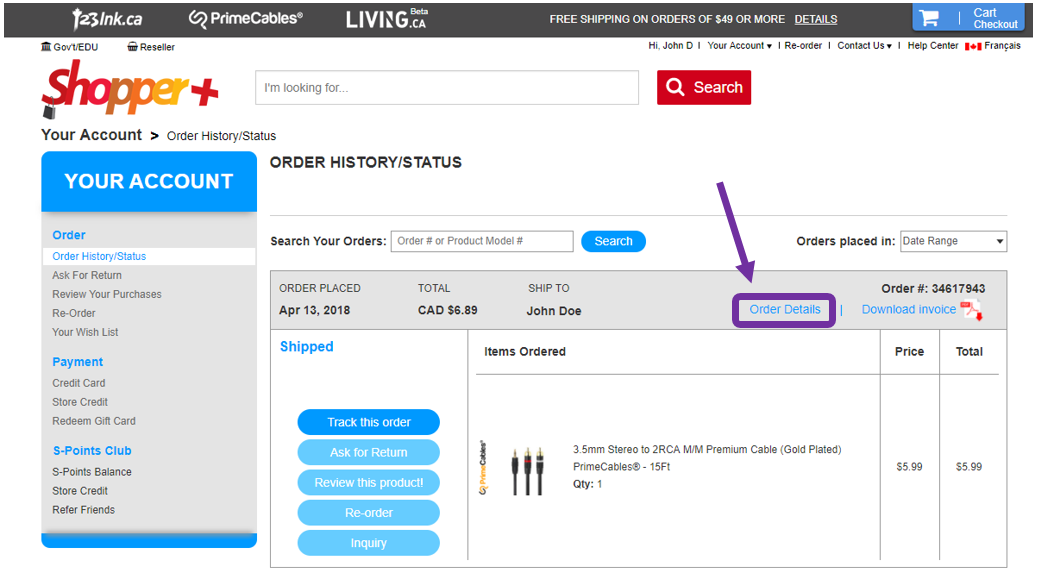Focus the Order # or Product Model field
The height and width of the screenshot is (576, 1037).
point(482,241)
